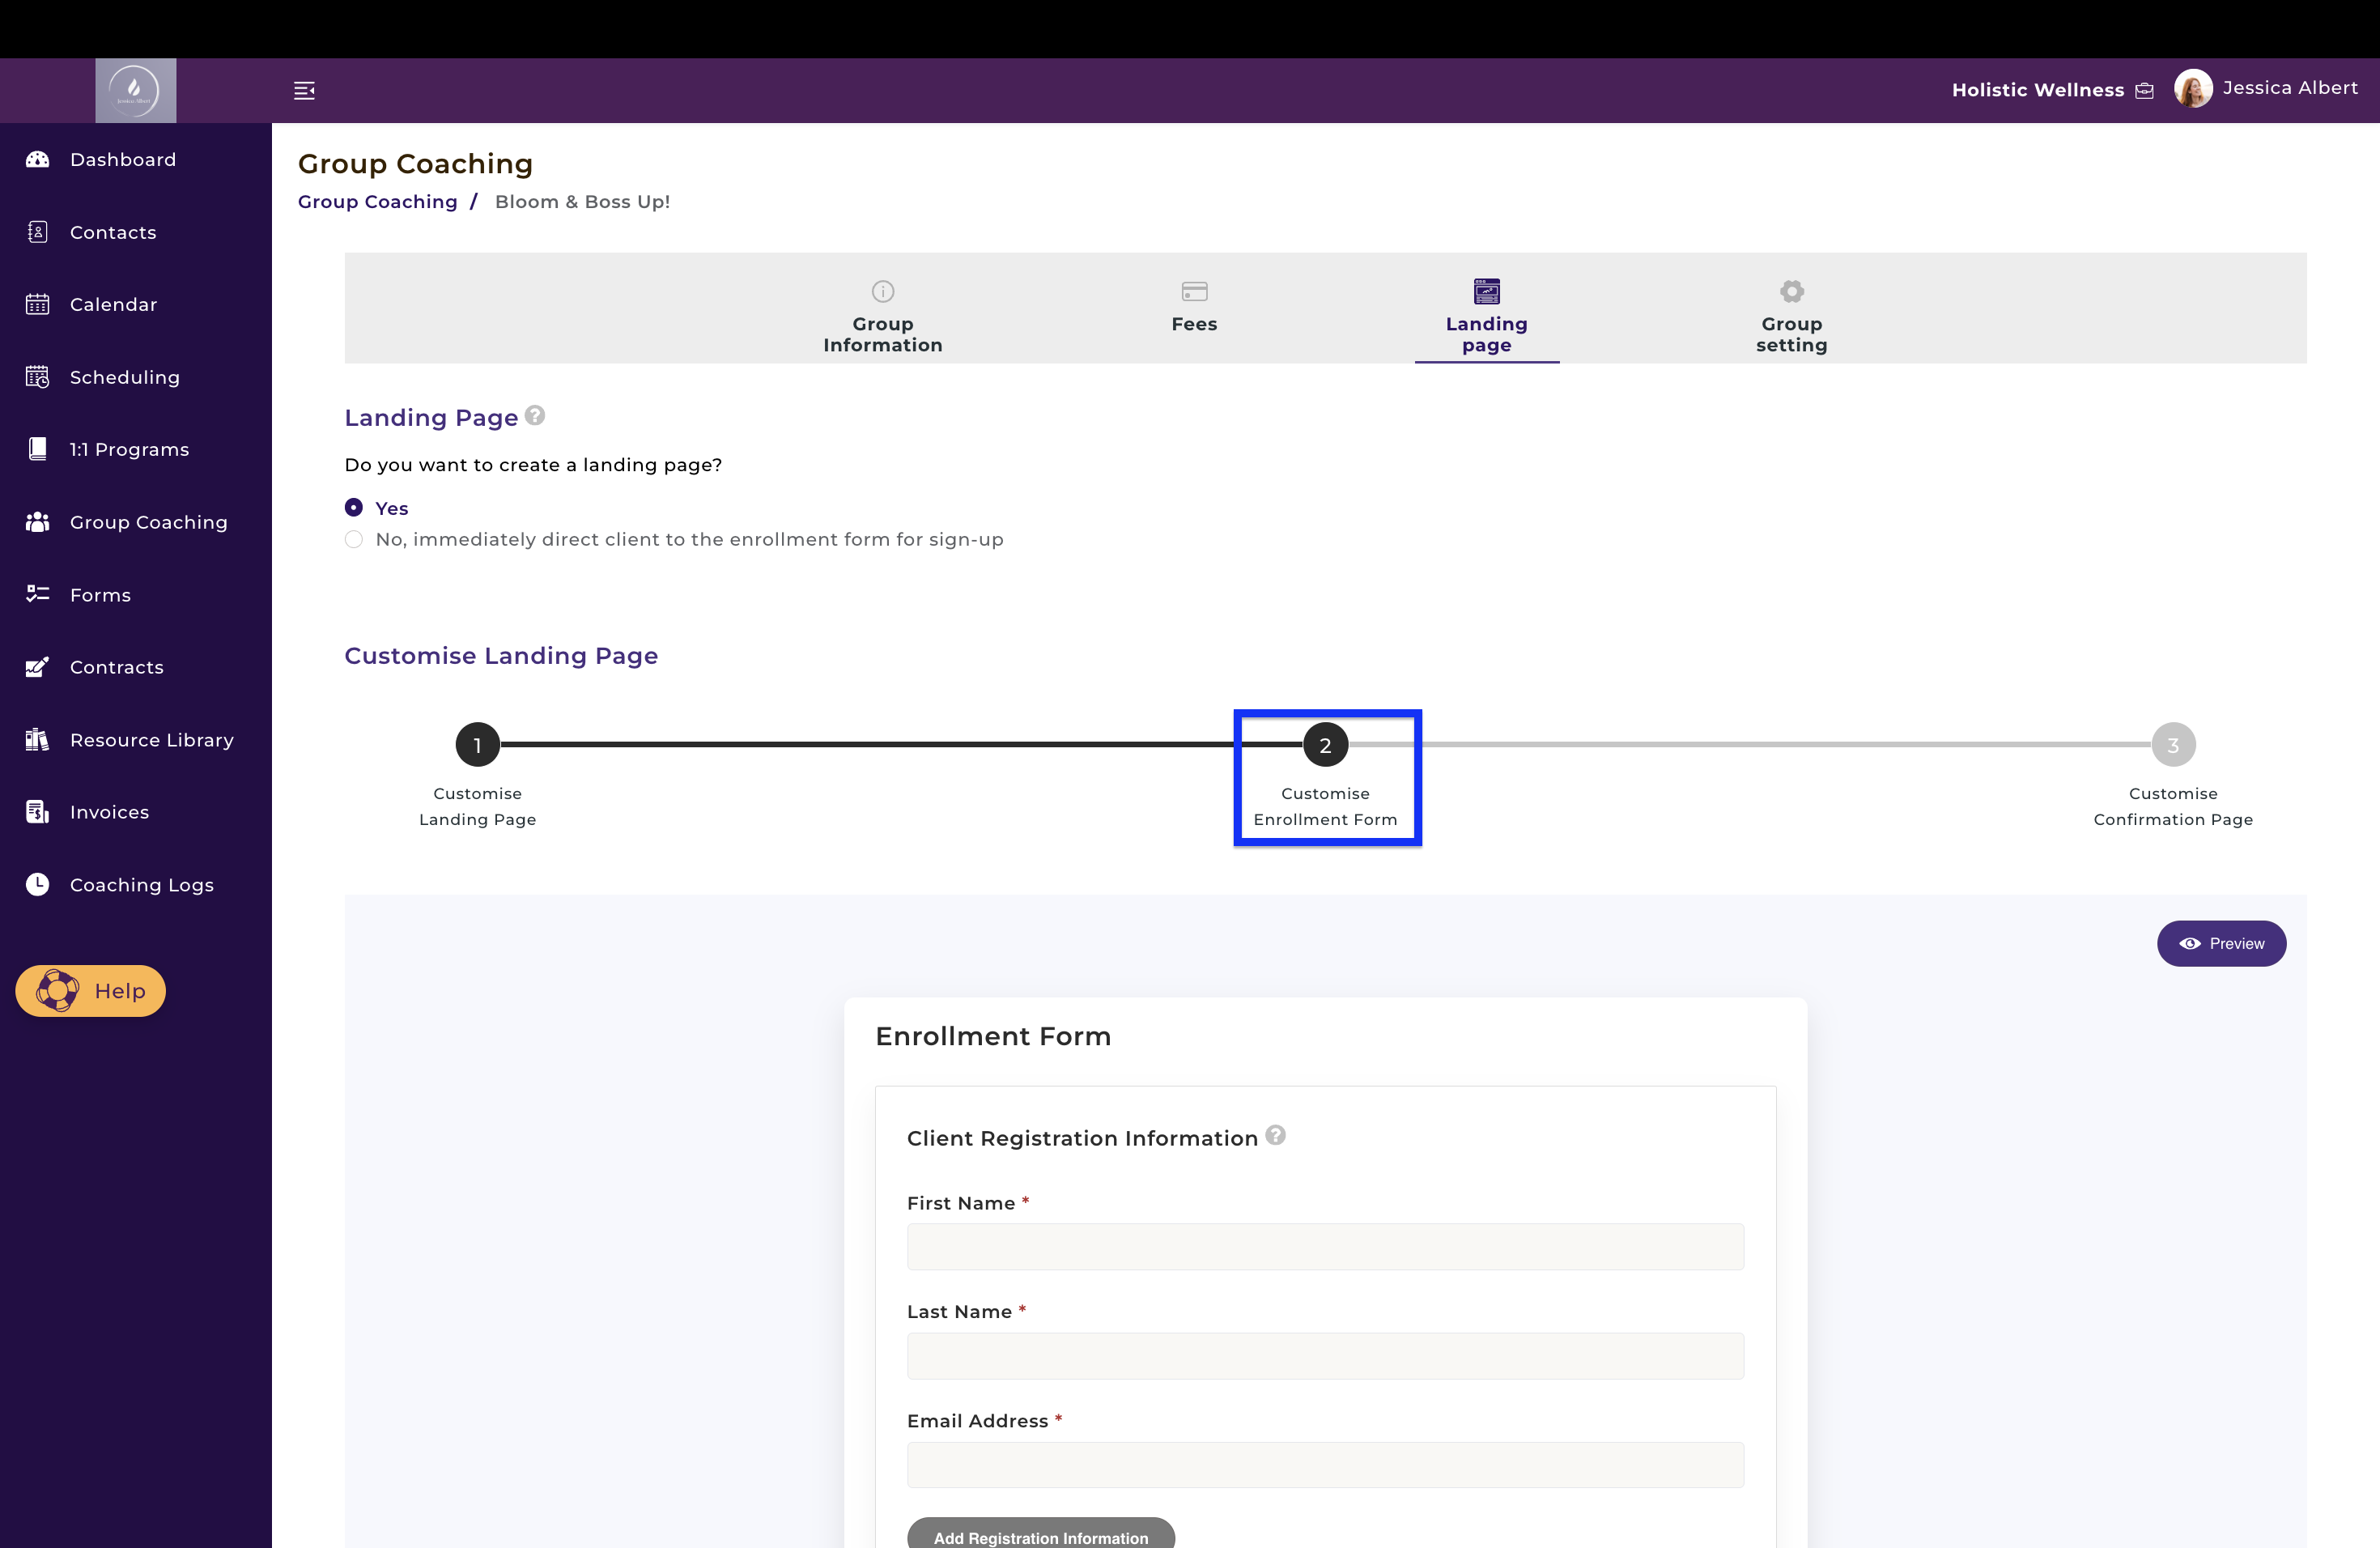Image resolution: width=2380 pixels, height=1548 pixels.
Task: Click the Fees credit card icon
Action: pyautogui.click(x=1194, y=291)
